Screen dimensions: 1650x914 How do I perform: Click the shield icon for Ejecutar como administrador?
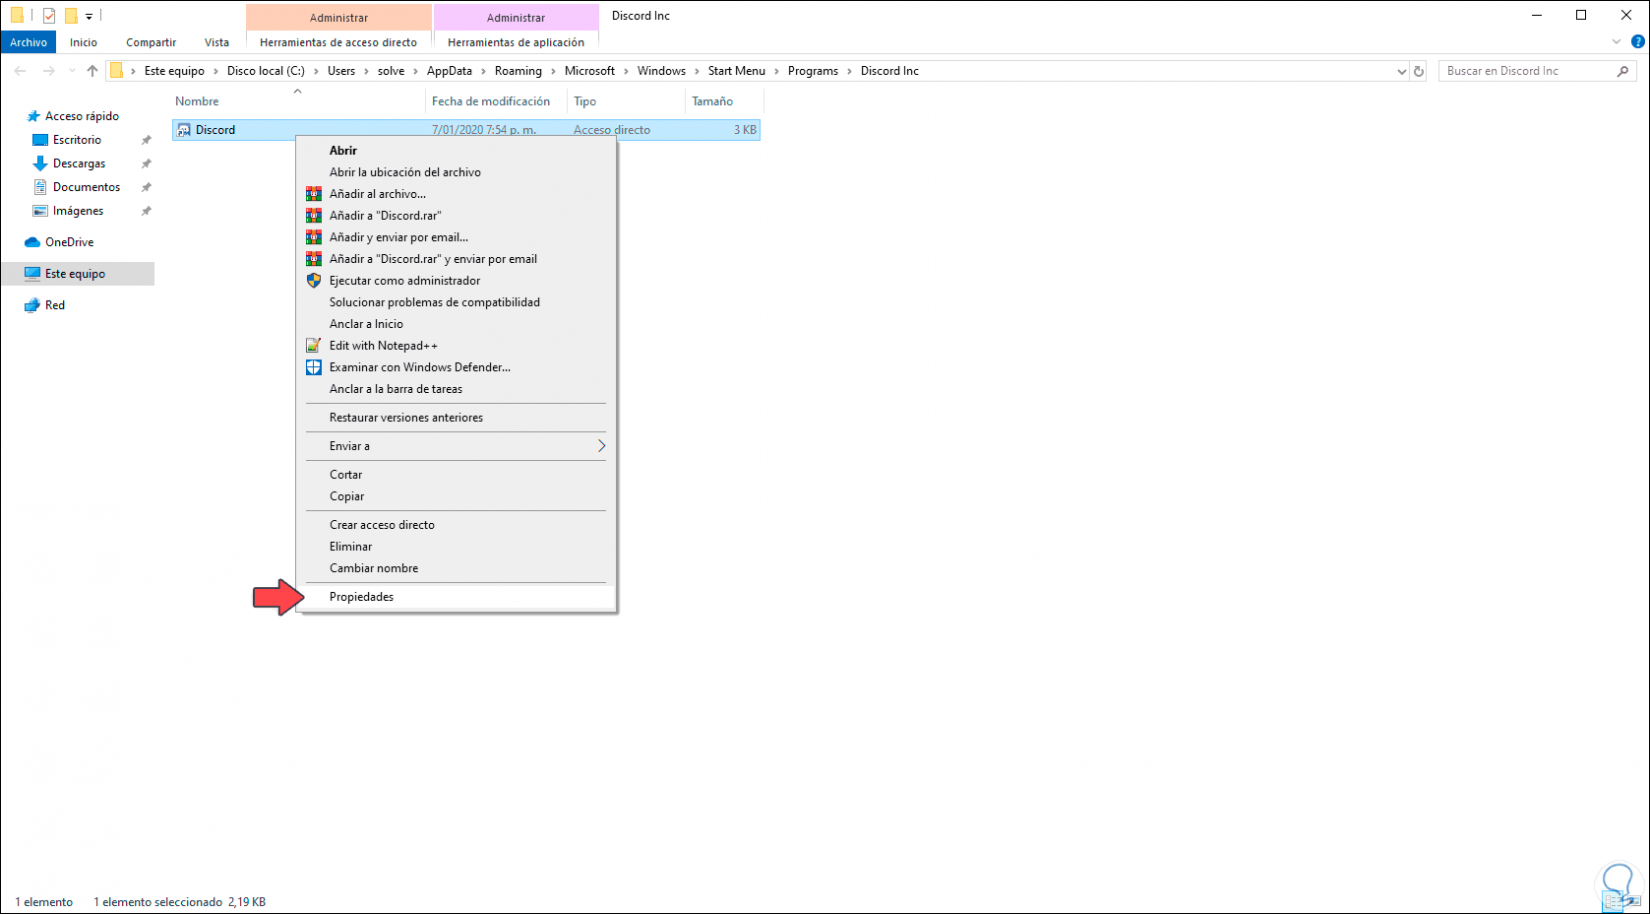(x=314, y=281)
